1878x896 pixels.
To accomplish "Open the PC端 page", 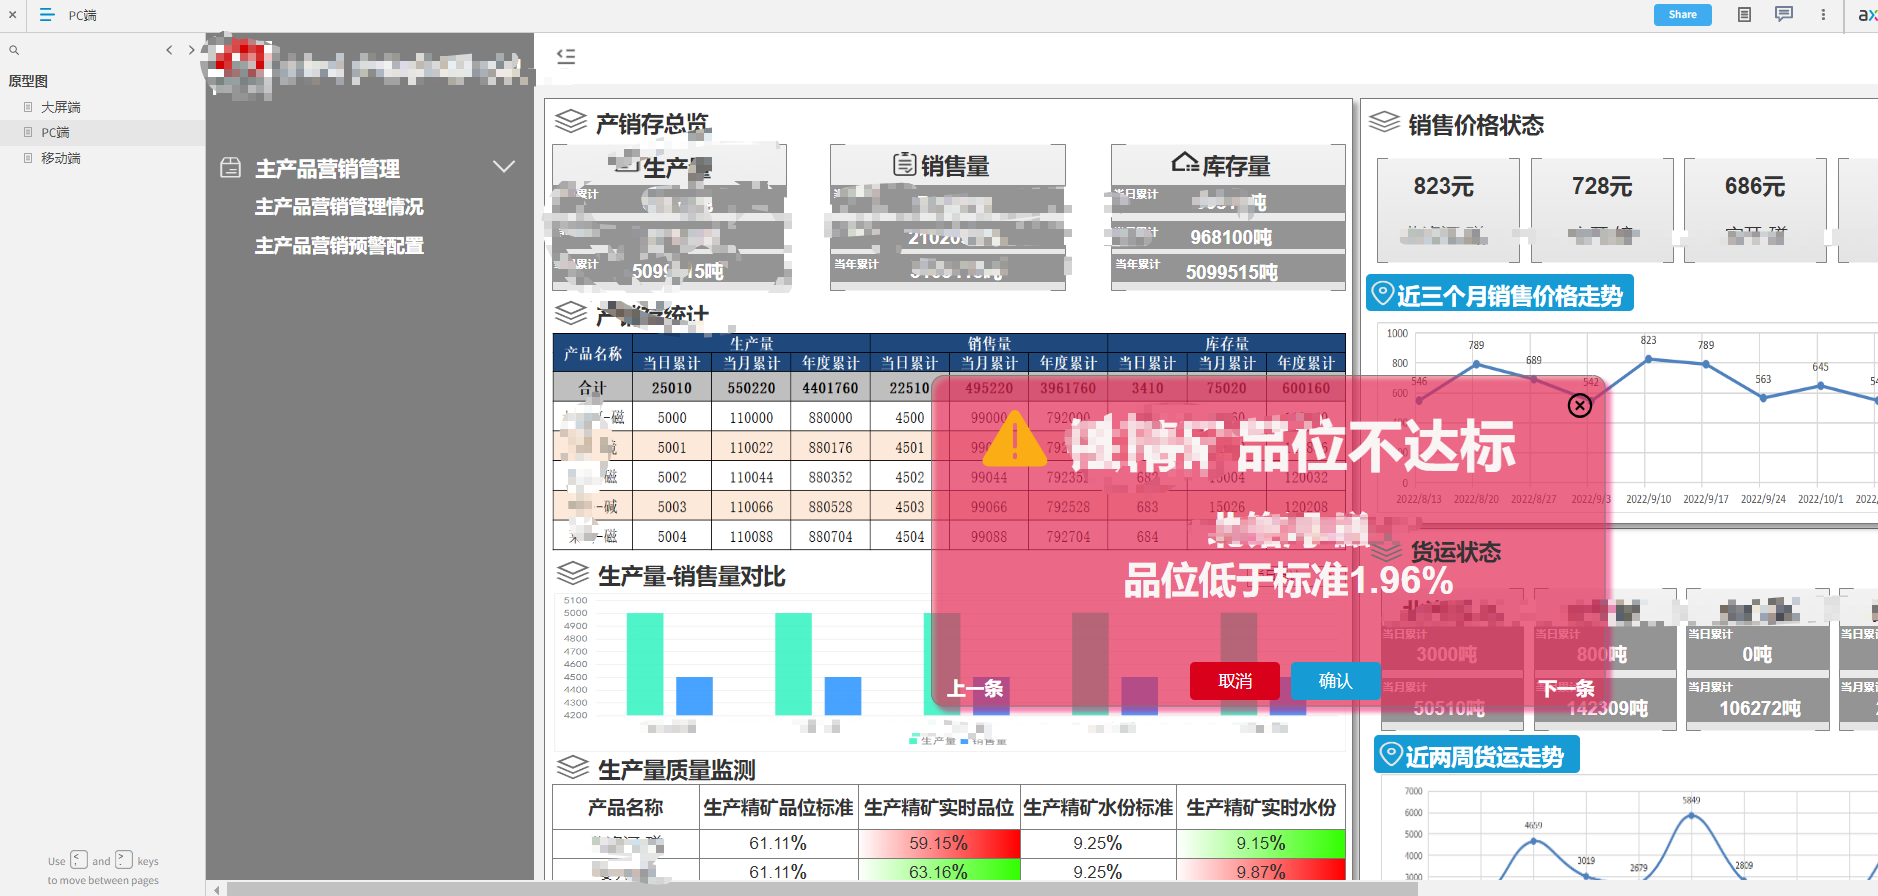I will click(55, 132).
